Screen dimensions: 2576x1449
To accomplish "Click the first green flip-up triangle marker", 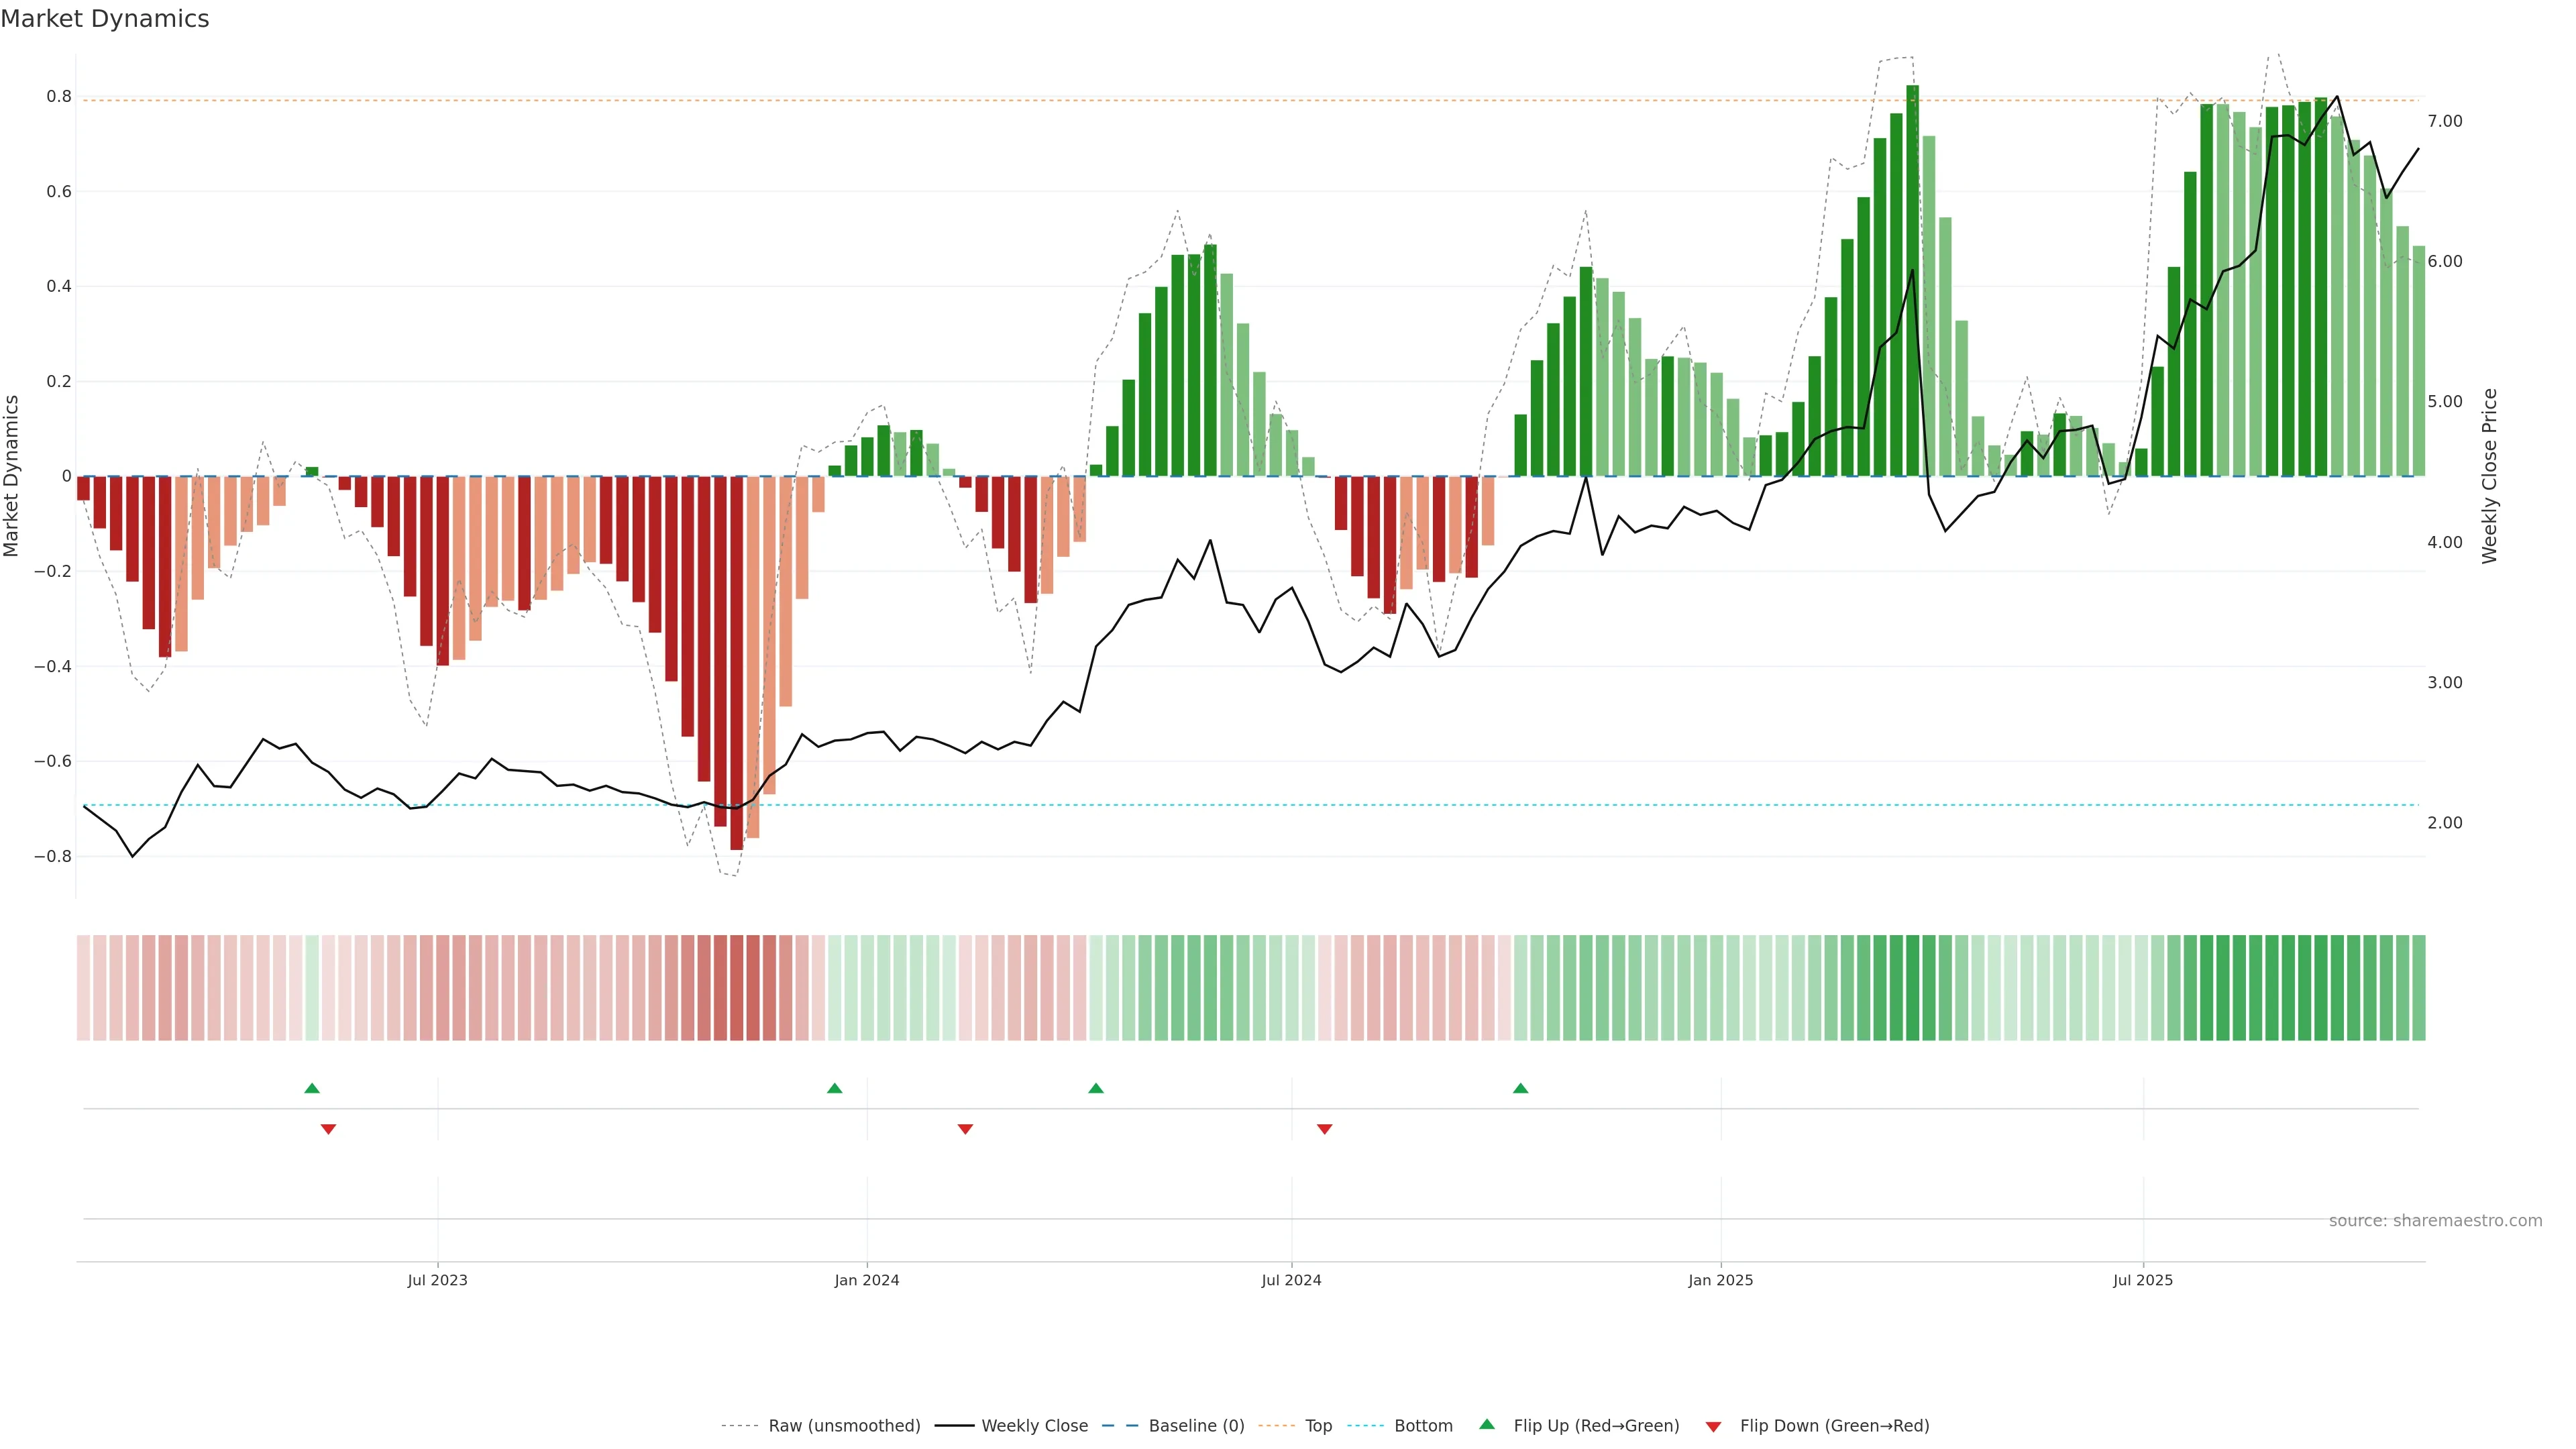I will point(312,1088).
